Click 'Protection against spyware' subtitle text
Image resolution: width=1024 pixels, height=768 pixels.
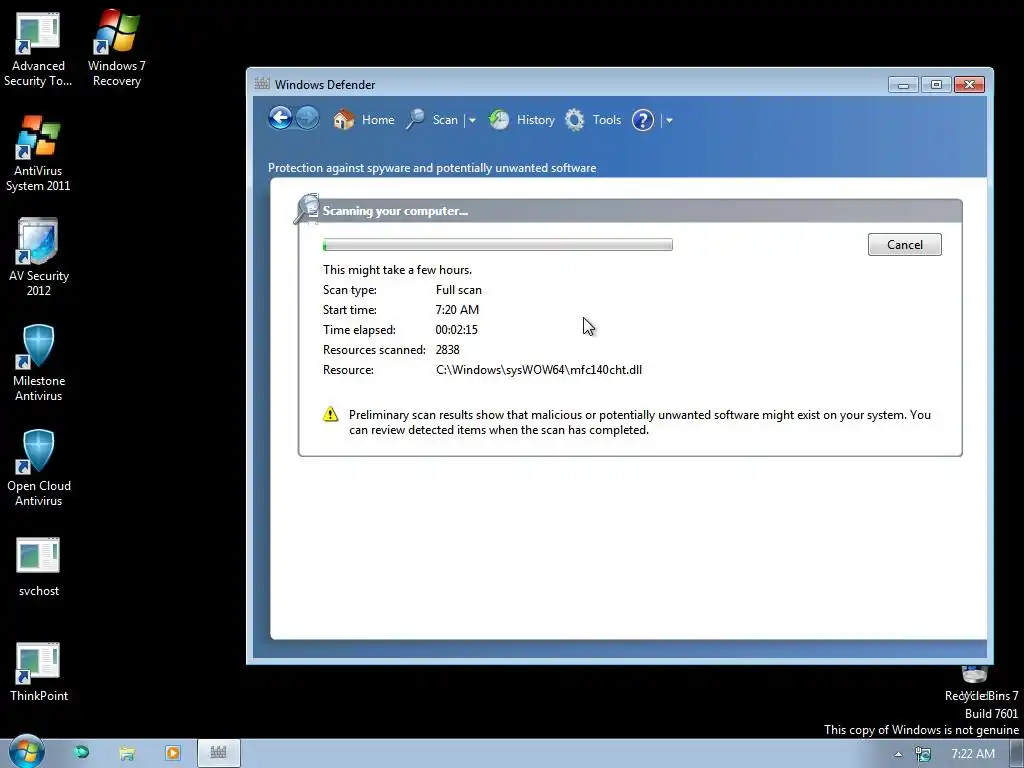point(432,168)
